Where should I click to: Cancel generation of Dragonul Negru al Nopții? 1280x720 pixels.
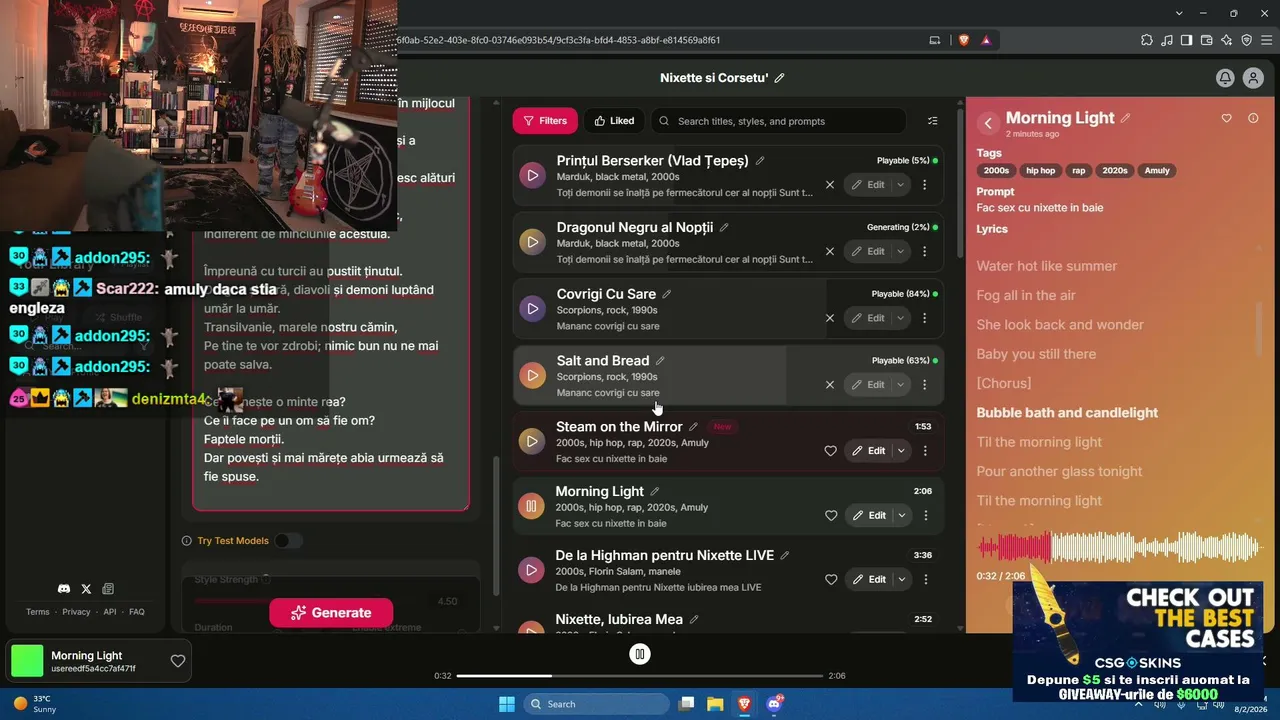(x=830, y=251)
